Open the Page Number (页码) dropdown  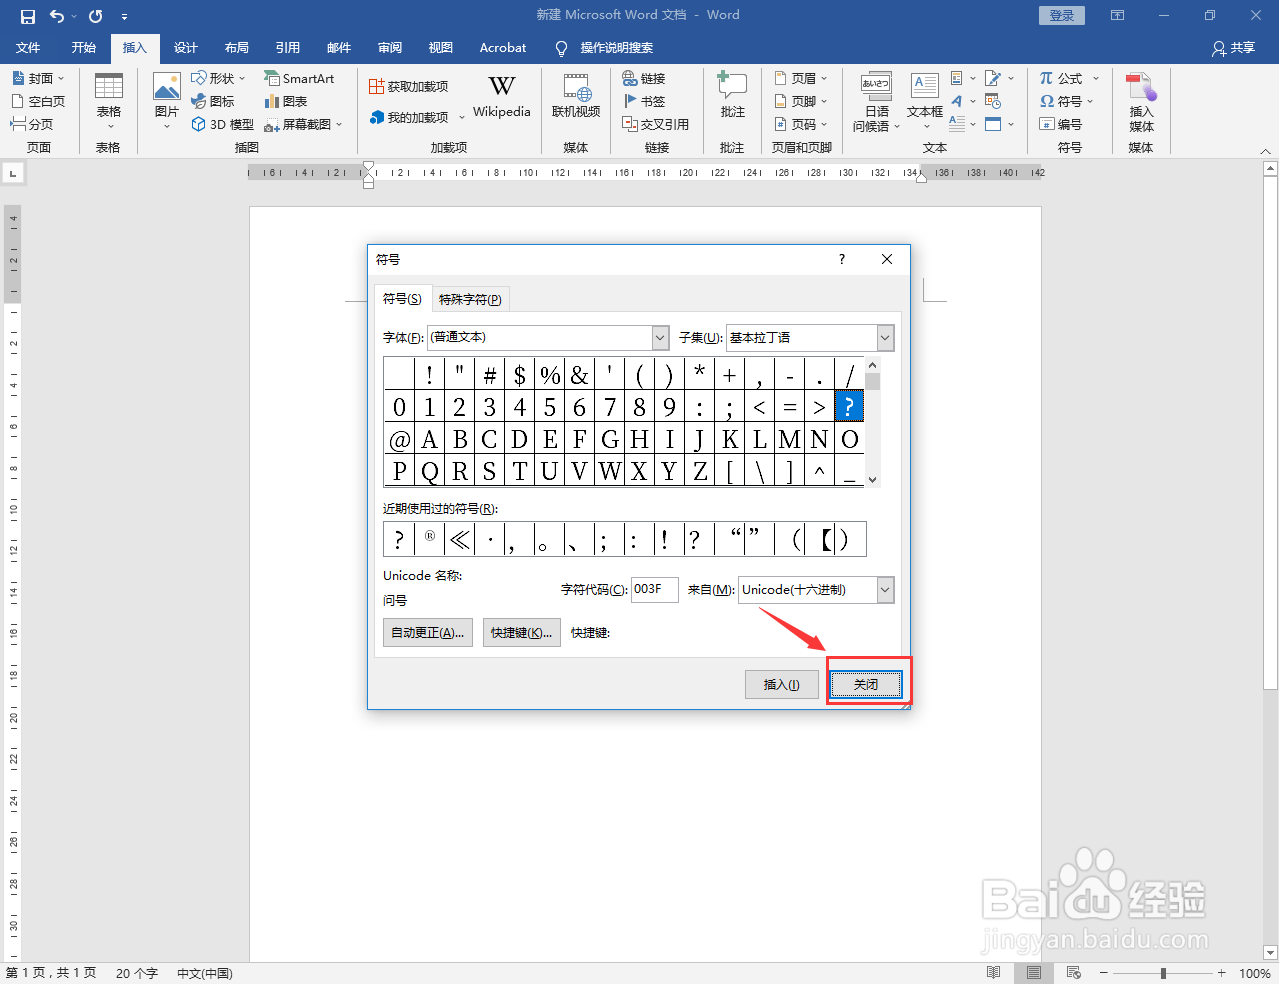pyautogui.click(x=801, y=124)
